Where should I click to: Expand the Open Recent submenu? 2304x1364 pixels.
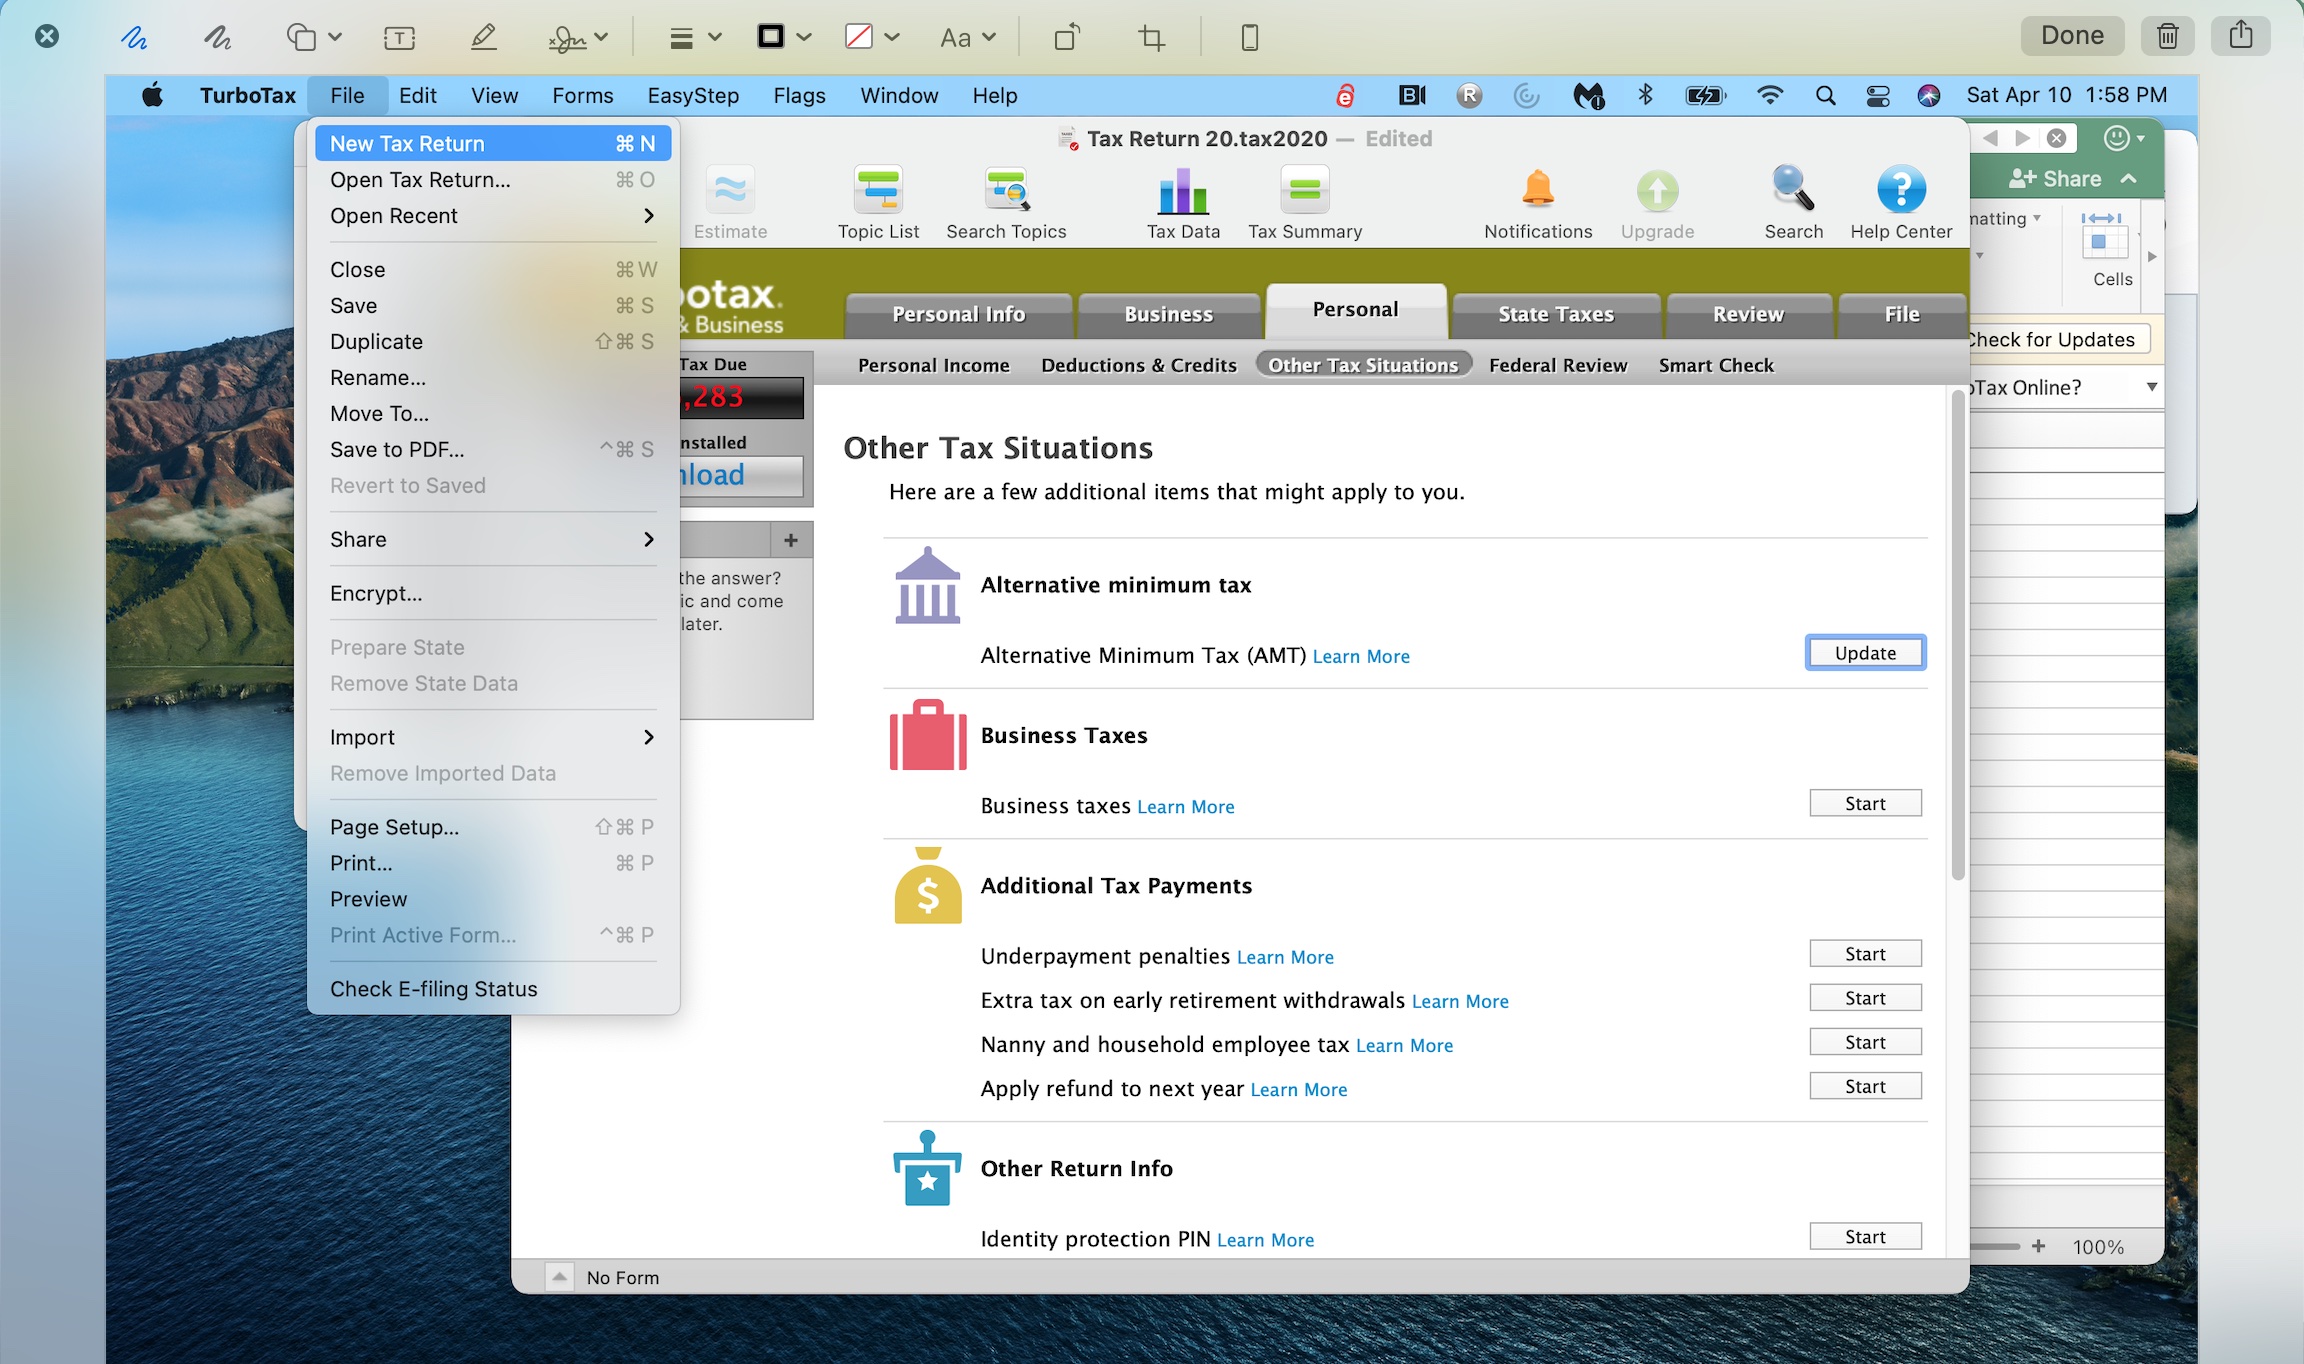(493, 216)
